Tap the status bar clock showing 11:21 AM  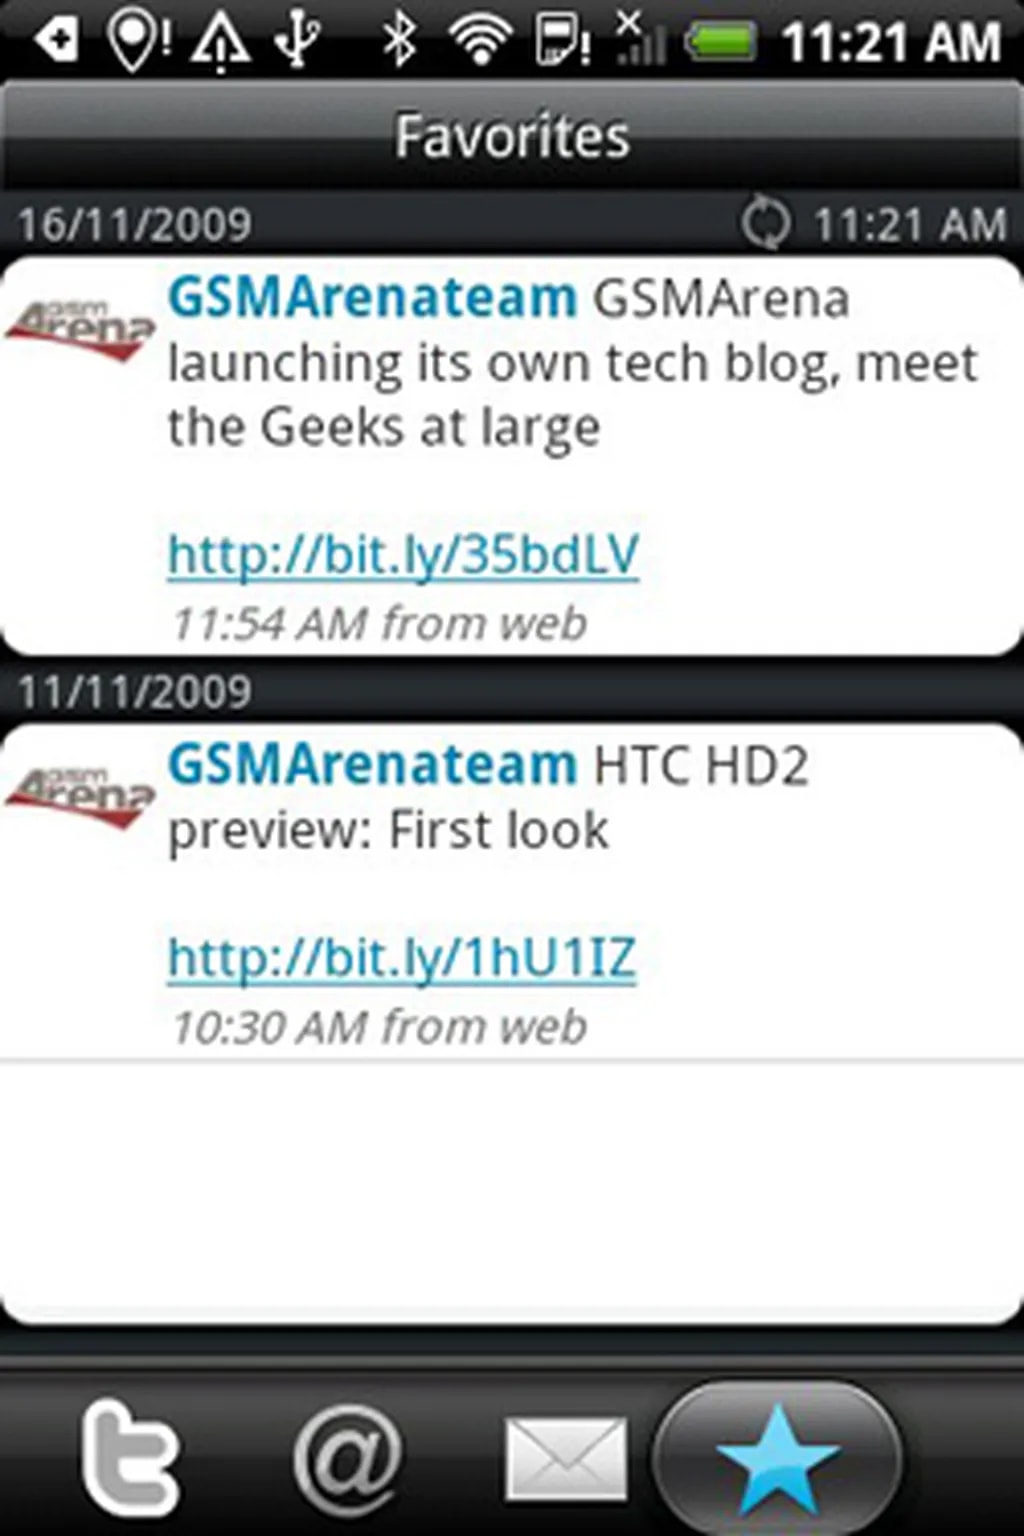pos(890,42)
